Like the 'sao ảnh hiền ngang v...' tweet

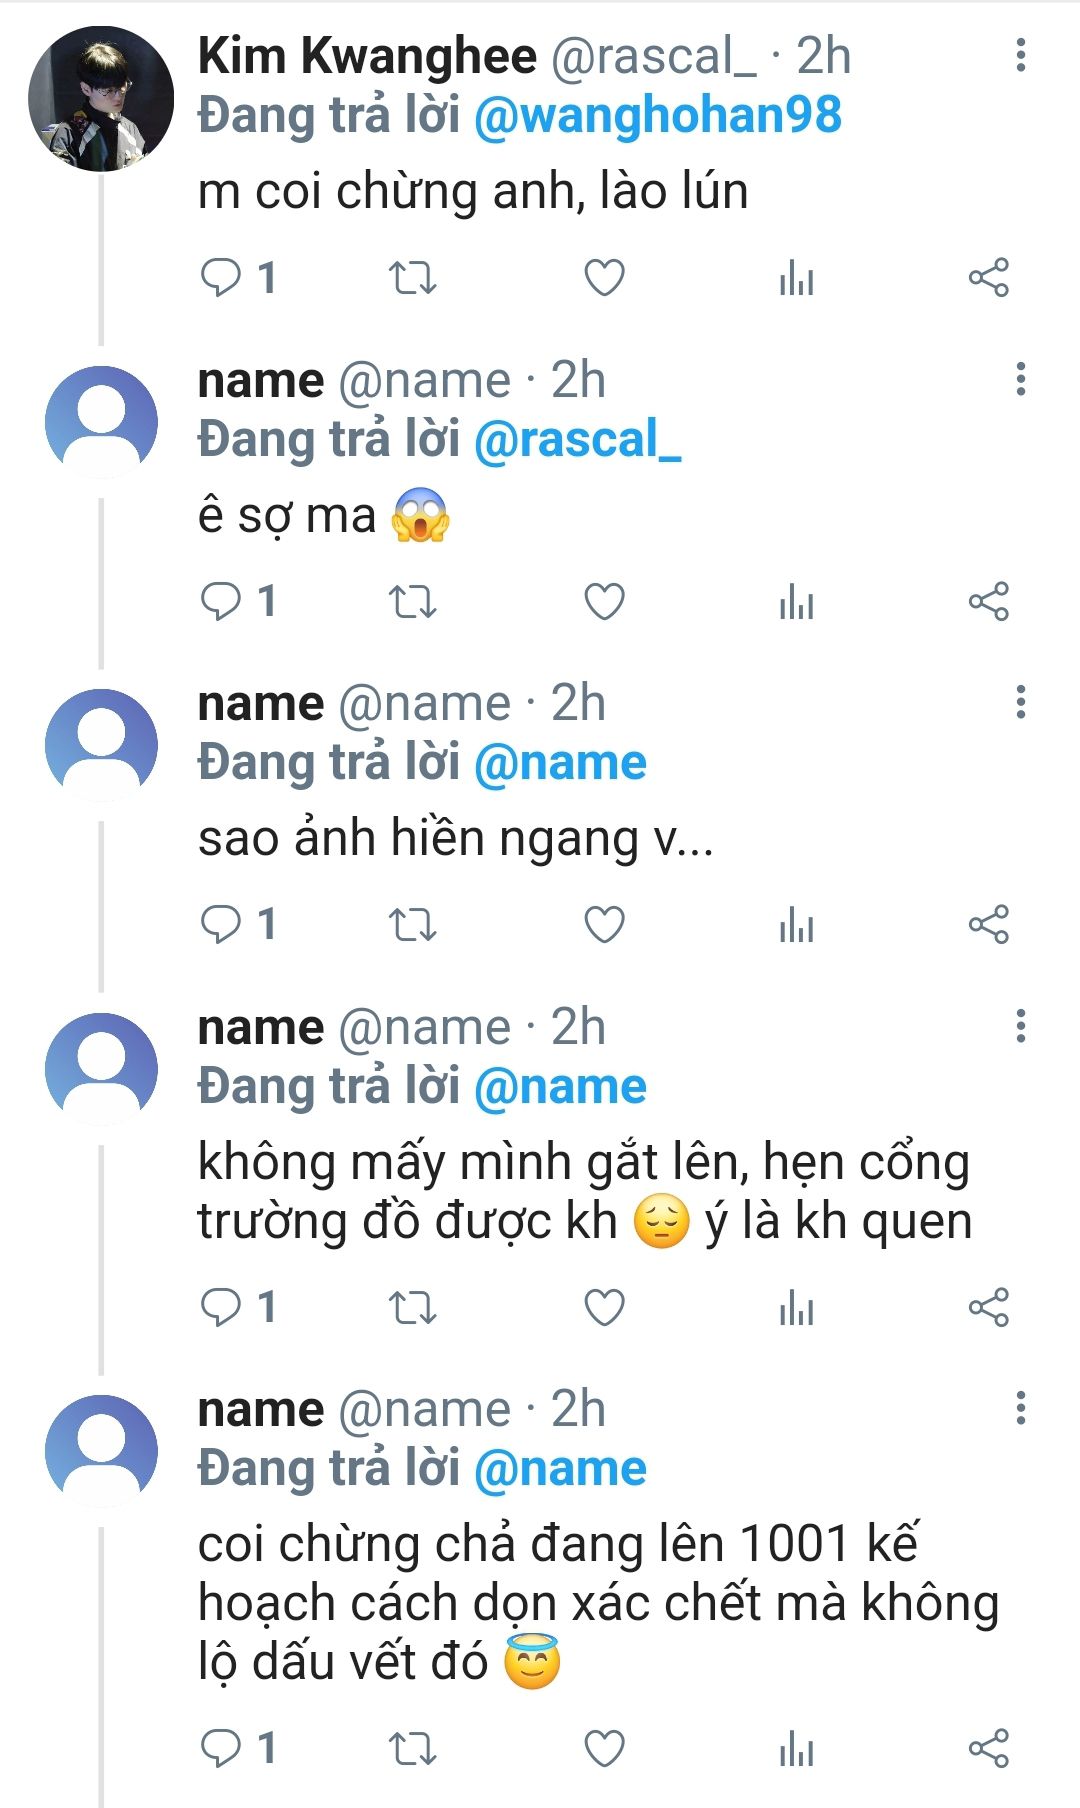coord(604,924)
